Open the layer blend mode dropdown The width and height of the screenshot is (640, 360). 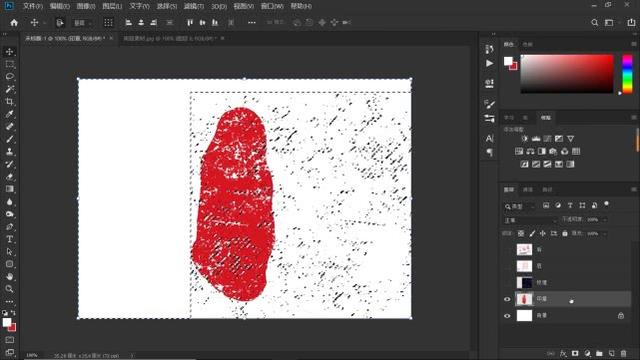coord(530,220)
